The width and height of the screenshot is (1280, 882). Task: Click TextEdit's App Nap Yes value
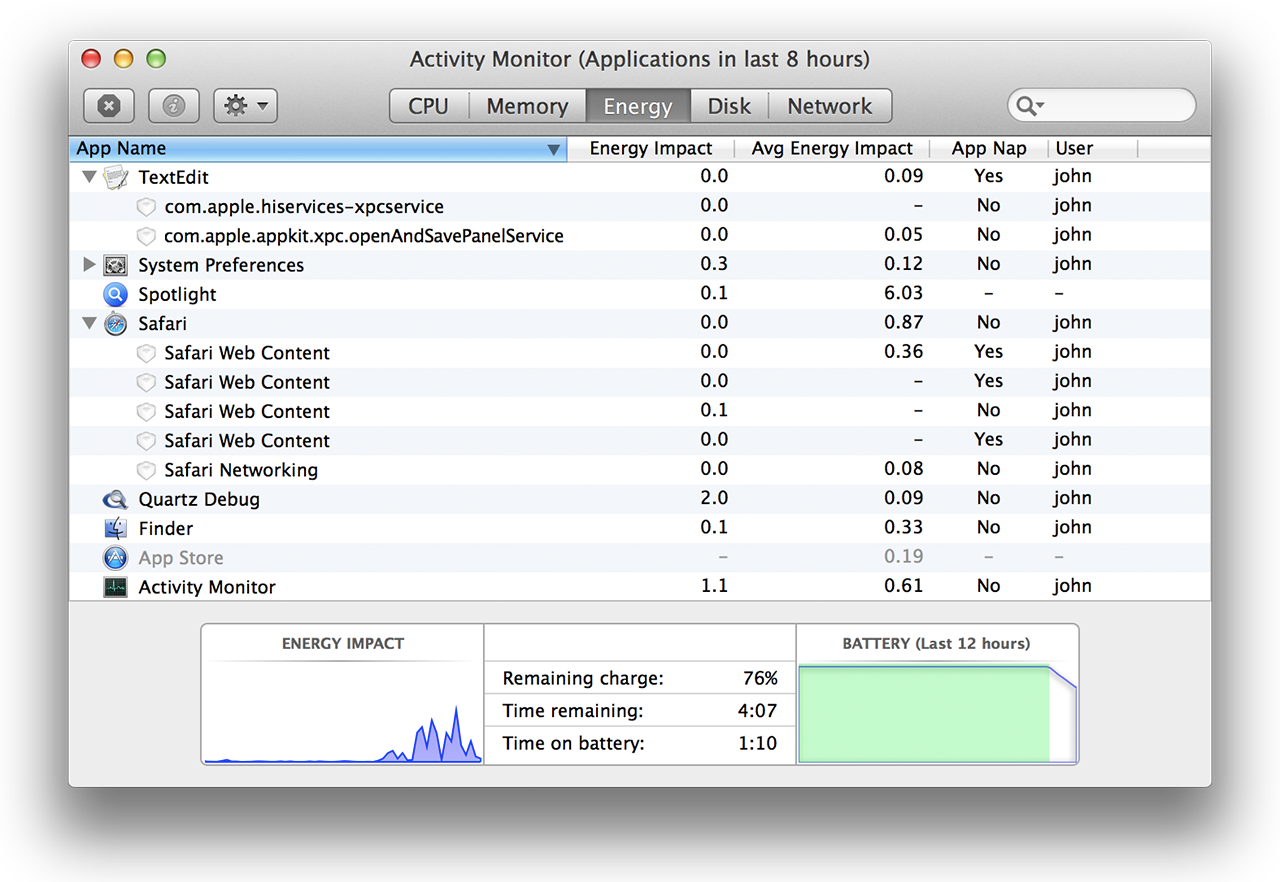pyautogui.click(x=988, y=176)
